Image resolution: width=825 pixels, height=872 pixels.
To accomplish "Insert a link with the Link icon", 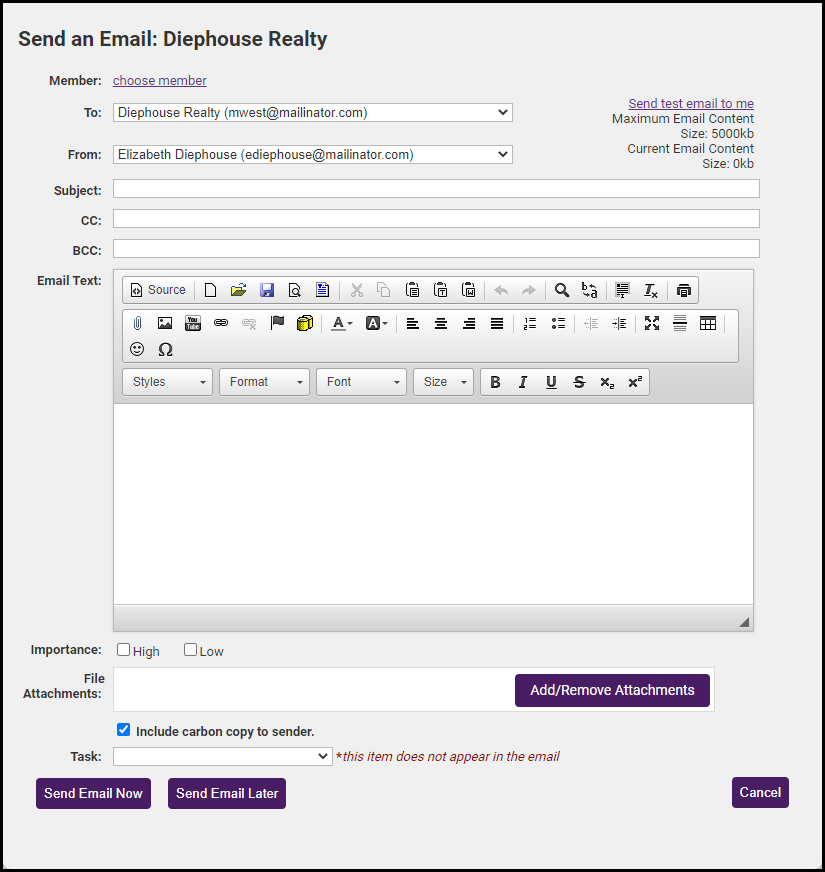I will click(221, 323).
